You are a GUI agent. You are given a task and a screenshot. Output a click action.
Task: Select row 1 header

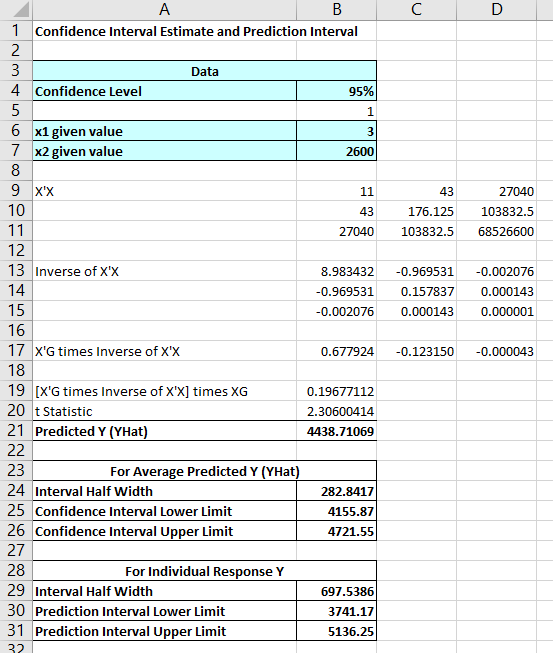pyautogui.click(x=16, y=31)
